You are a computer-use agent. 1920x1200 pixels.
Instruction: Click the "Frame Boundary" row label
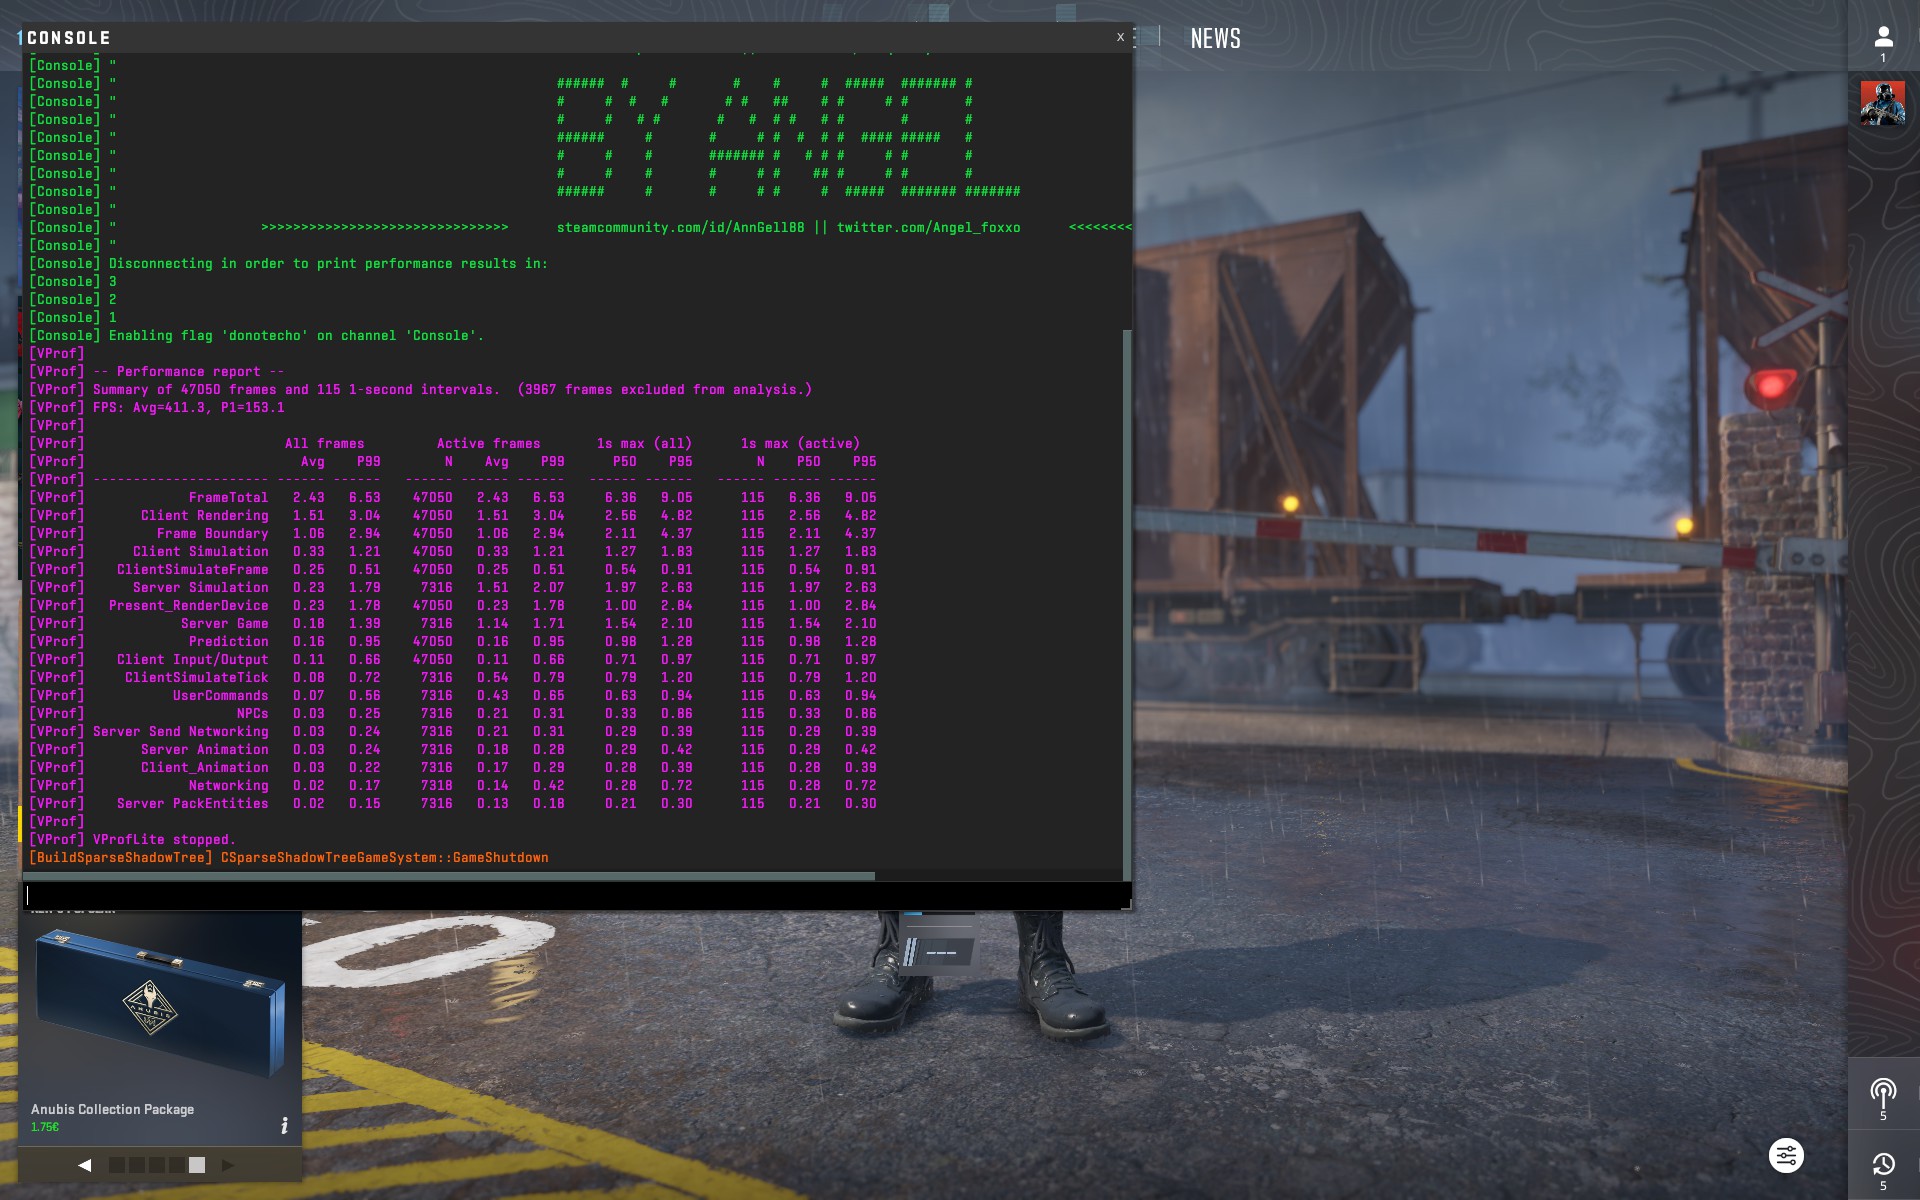(213, 534)
